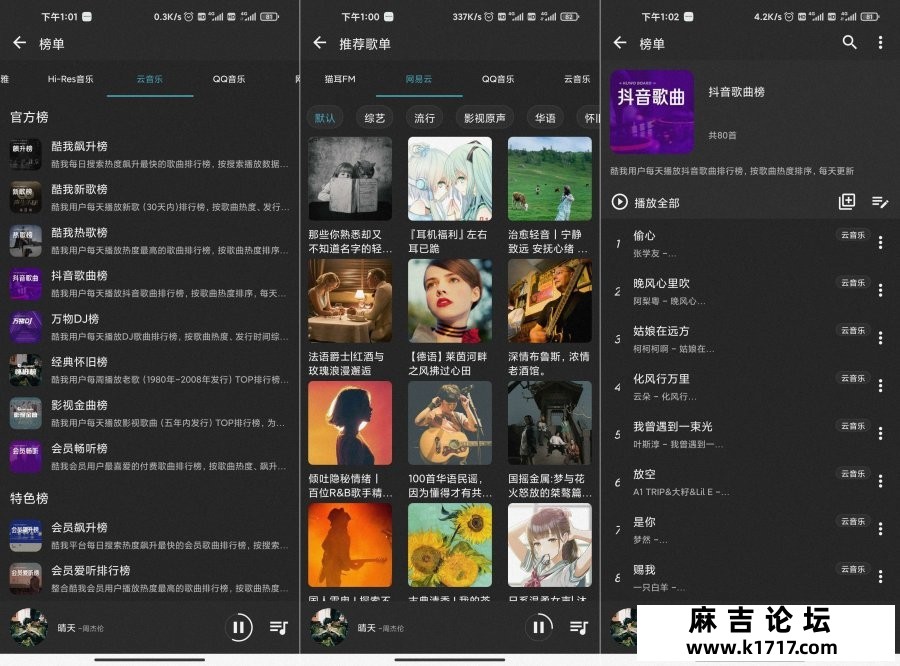Image resolution: width=900 pixels, height=666 pixels.
Task: Select the 网易云 tab
Action: (419, 79)
